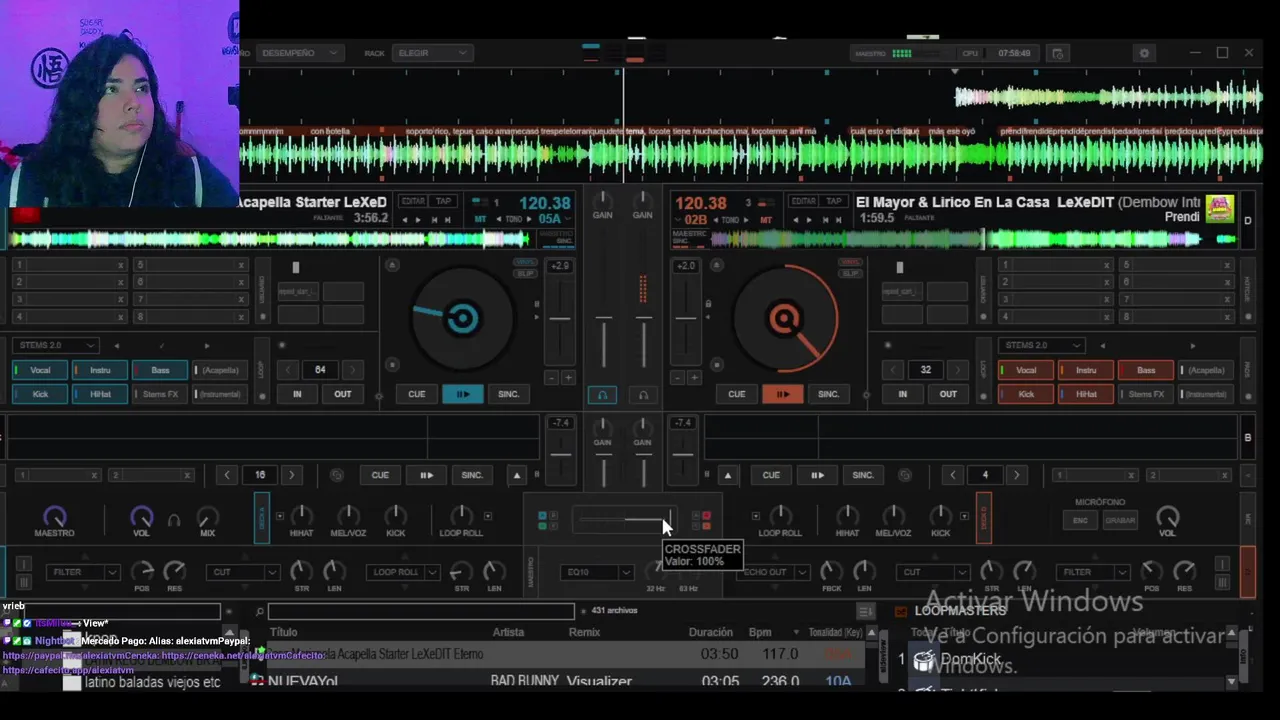
Task: Click right deck pitch plus button
Action: click(694, 378)
